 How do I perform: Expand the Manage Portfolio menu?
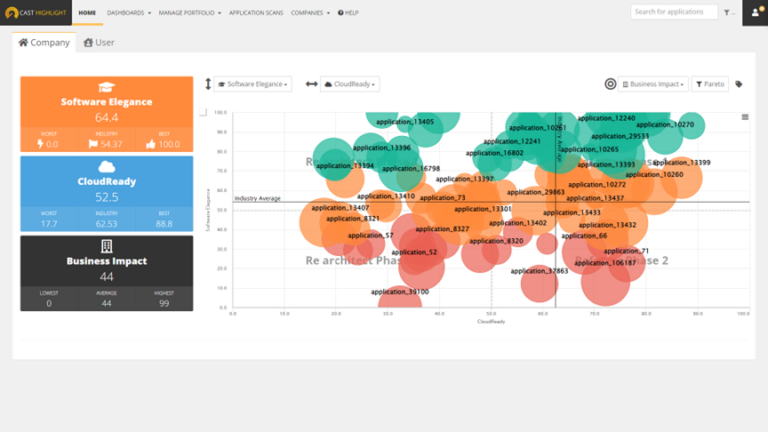click(190, 13)
